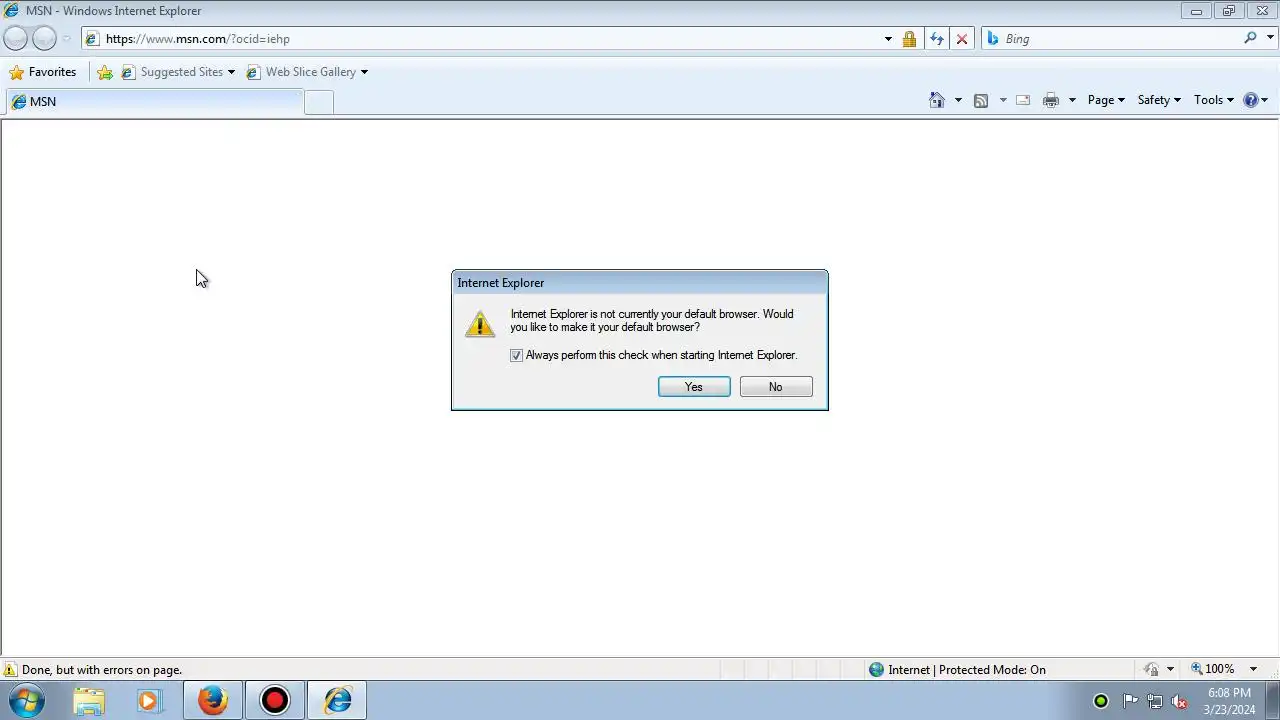This screenshot has height=720, width=1280.
Task: Open the Help question mark menu
Action: (x=1255, y=100)
